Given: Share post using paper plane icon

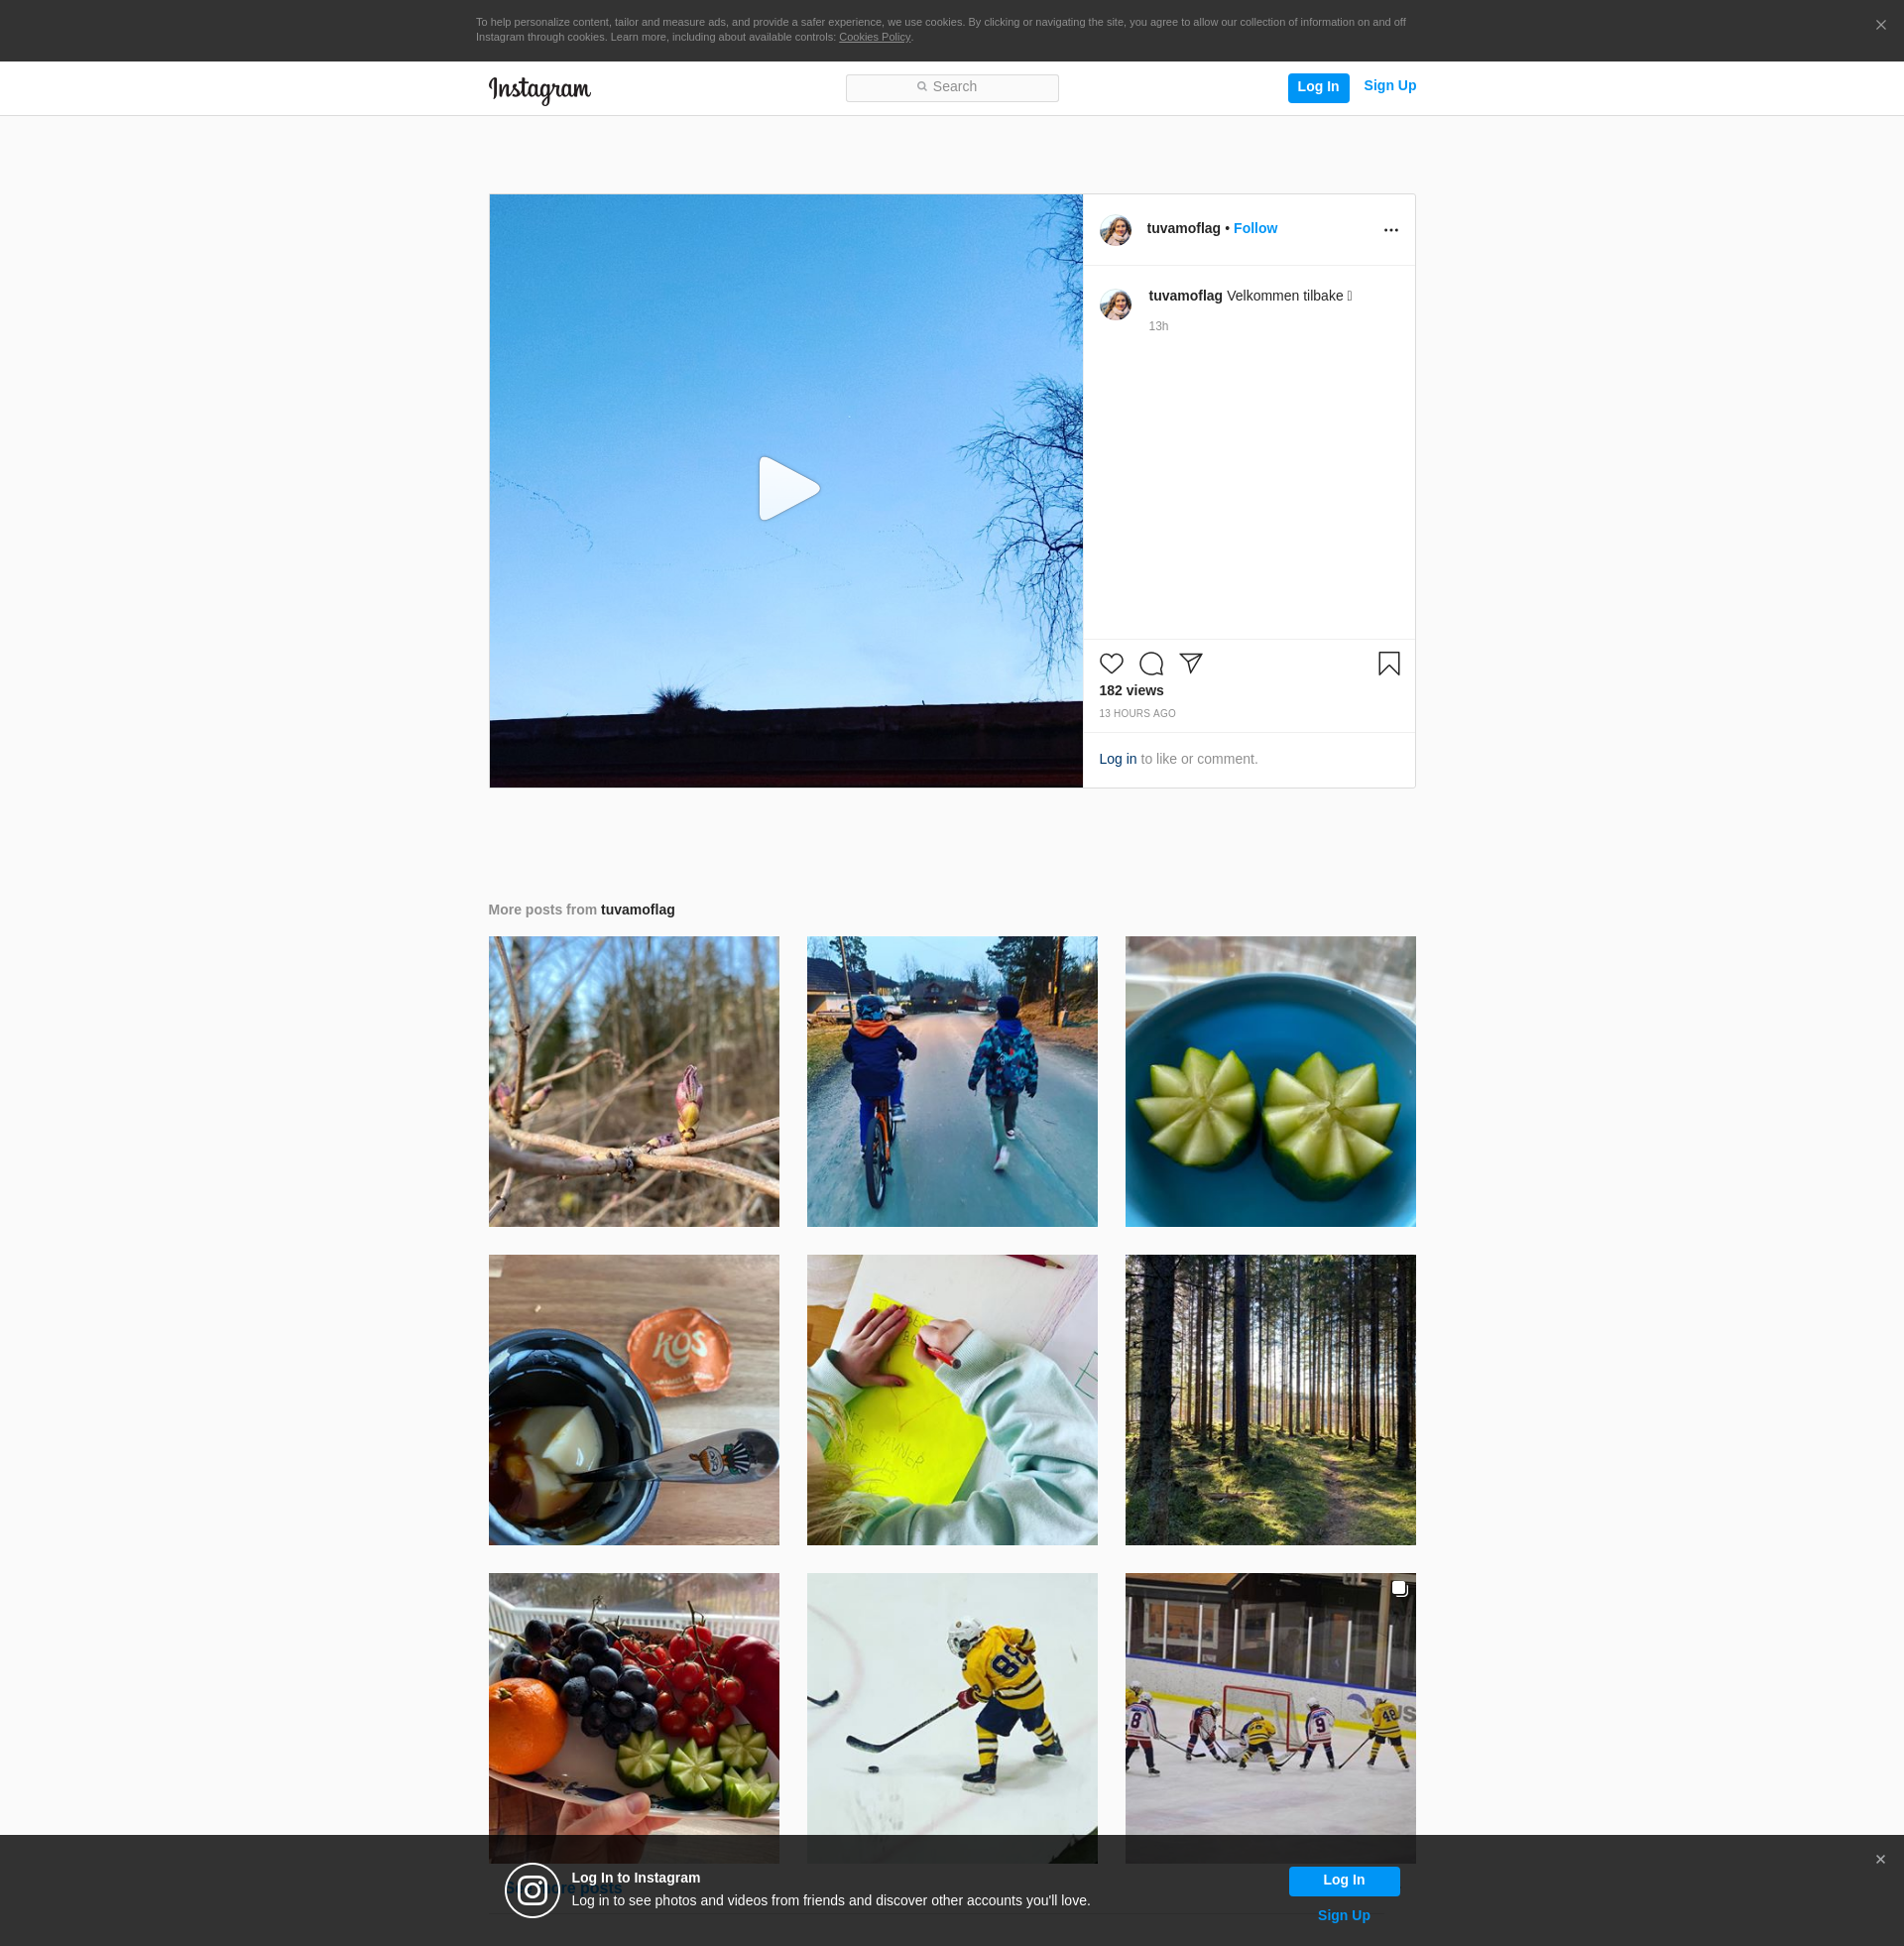Looking at the screenshot, I should coord(1190,663).
